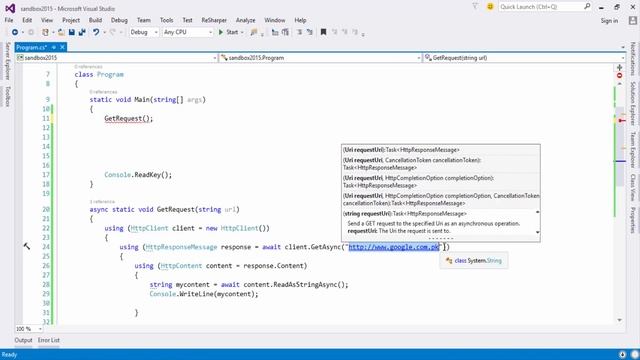Open the Analyze menu
The width and height of the screenshot is (640, 360).
(245, 20)
